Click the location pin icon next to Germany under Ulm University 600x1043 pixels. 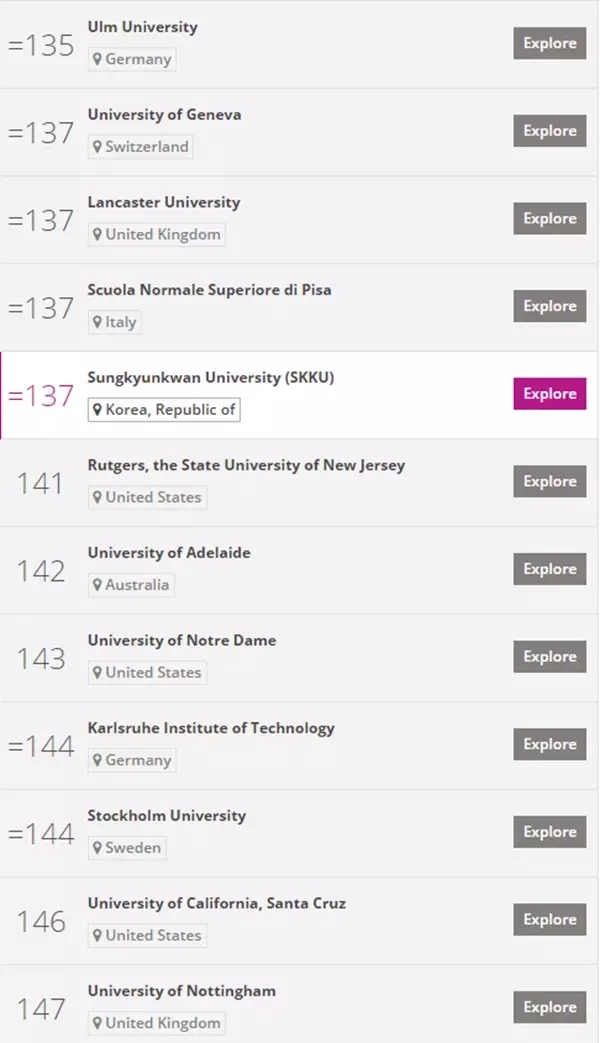point(97,59)
